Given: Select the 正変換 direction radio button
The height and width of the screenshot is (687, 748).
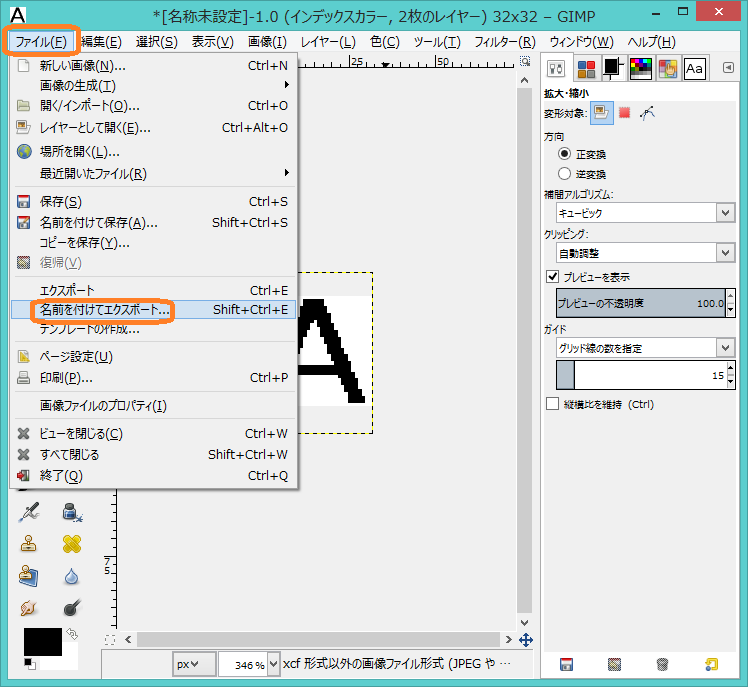Looking at the screenshot, I should [564, 154].
